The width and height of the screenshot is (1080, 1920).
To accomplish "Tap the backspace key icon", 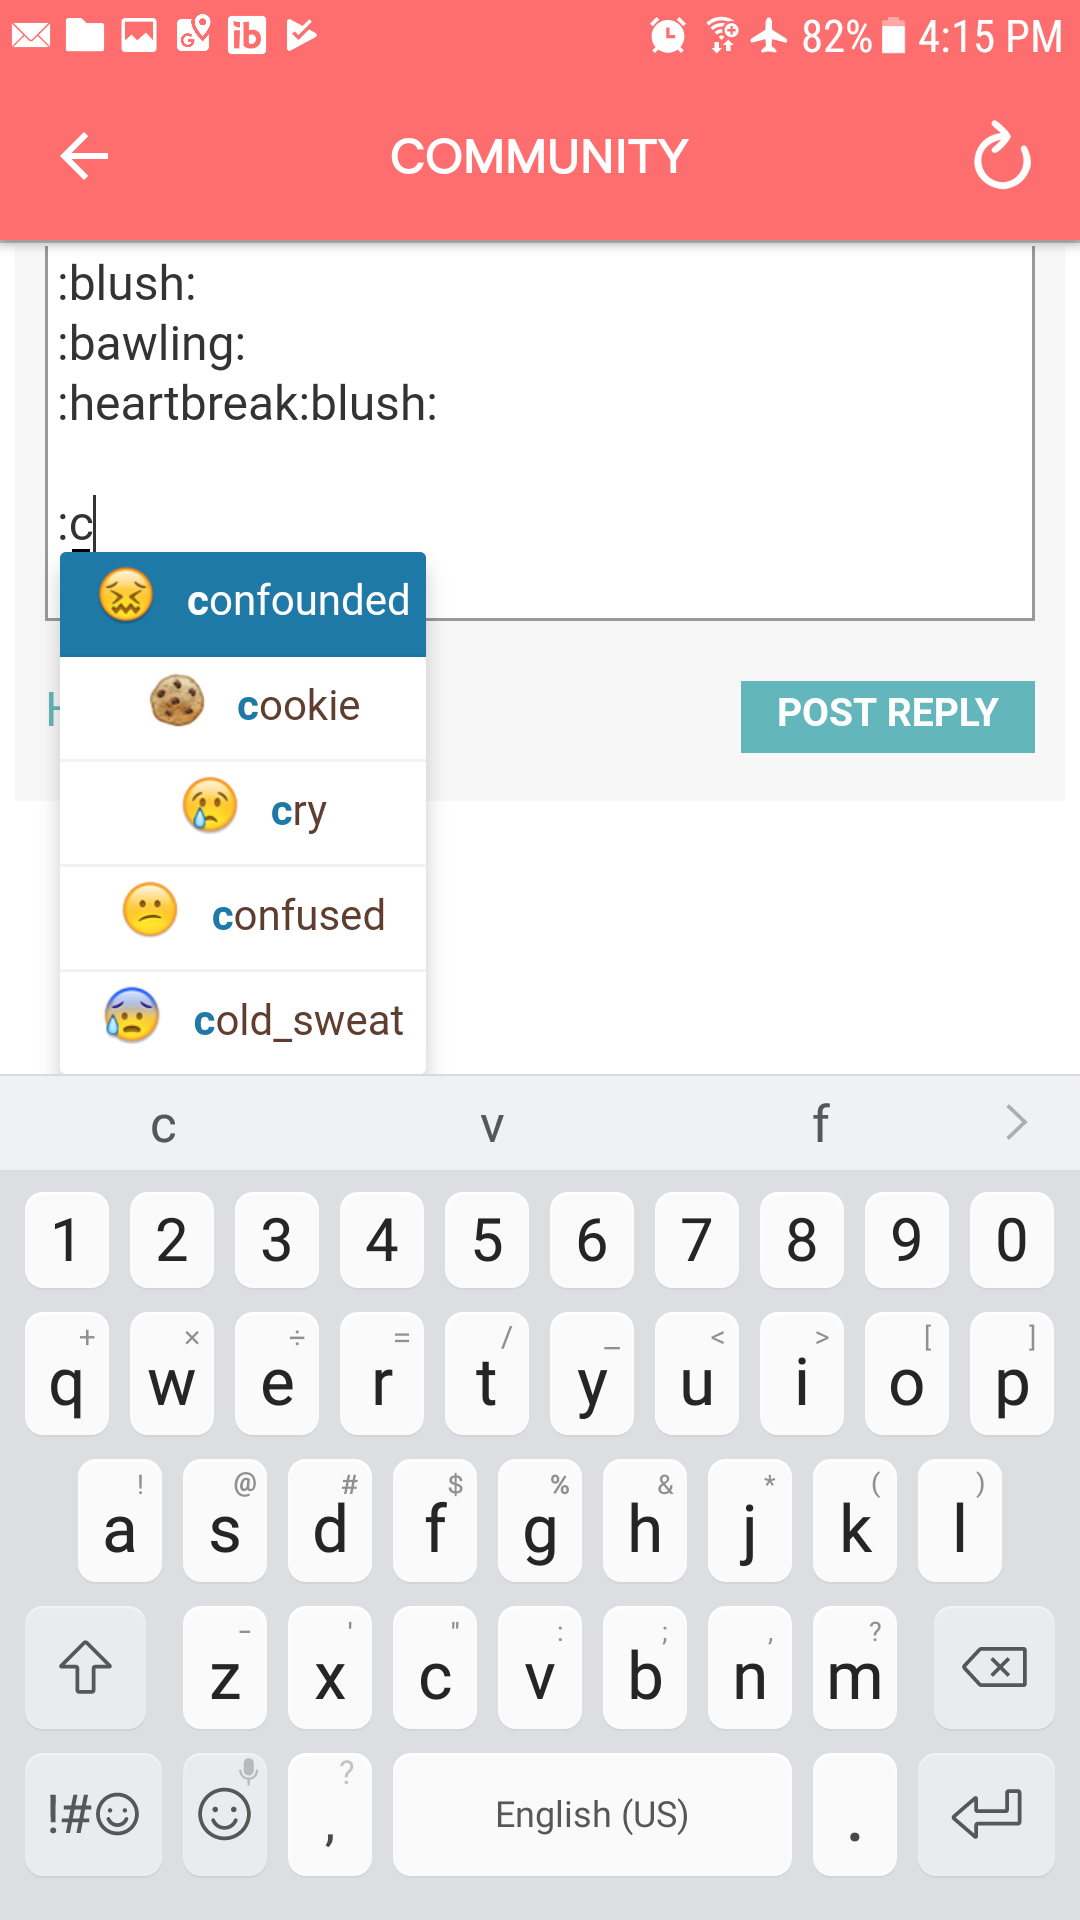I will (x=994, y=1667).
